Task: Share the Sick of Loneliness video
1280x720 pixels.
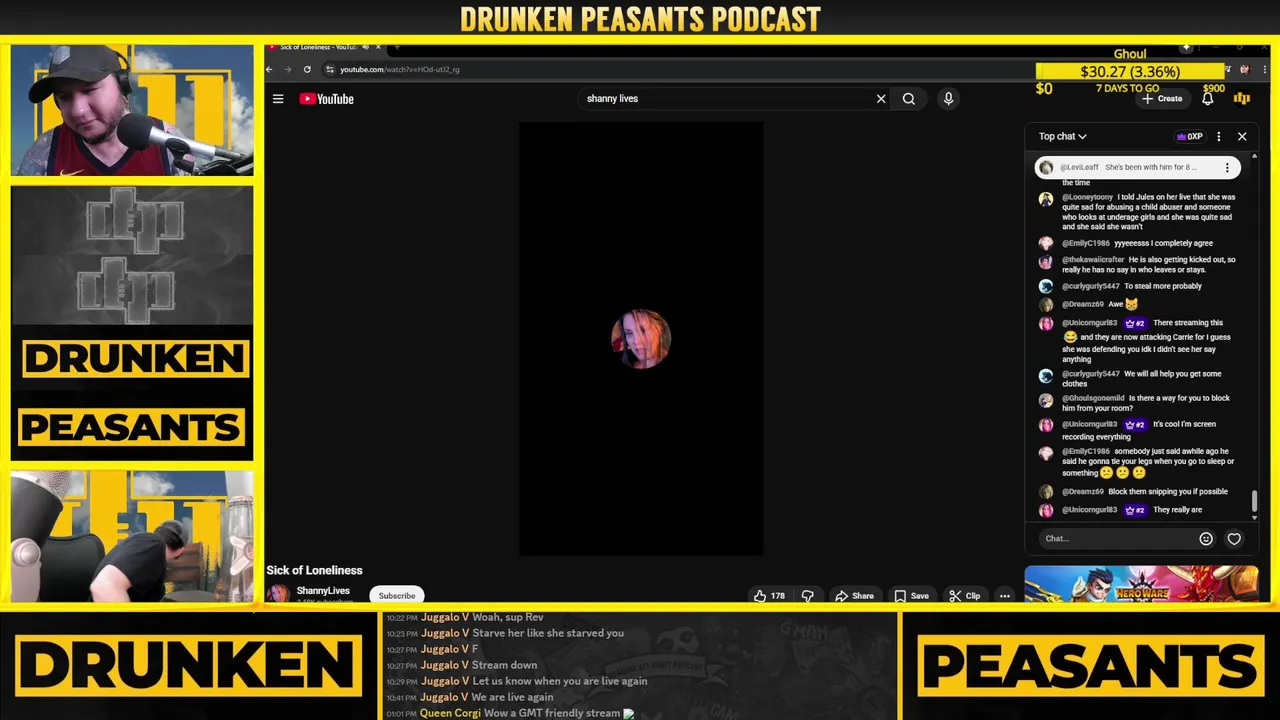Action: coord(854,596)
